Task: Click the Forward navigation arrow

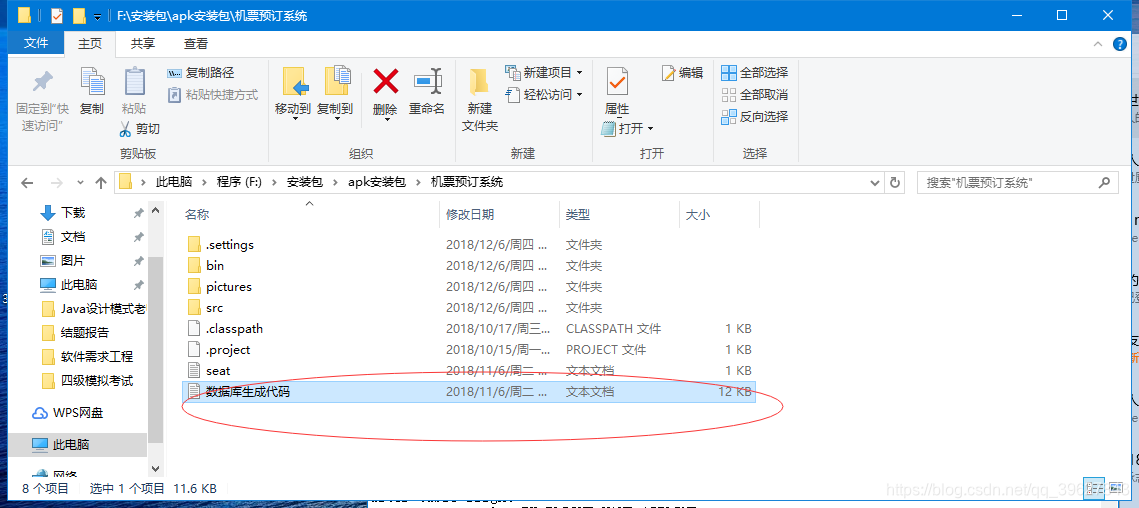Action: tap(56, 182)
